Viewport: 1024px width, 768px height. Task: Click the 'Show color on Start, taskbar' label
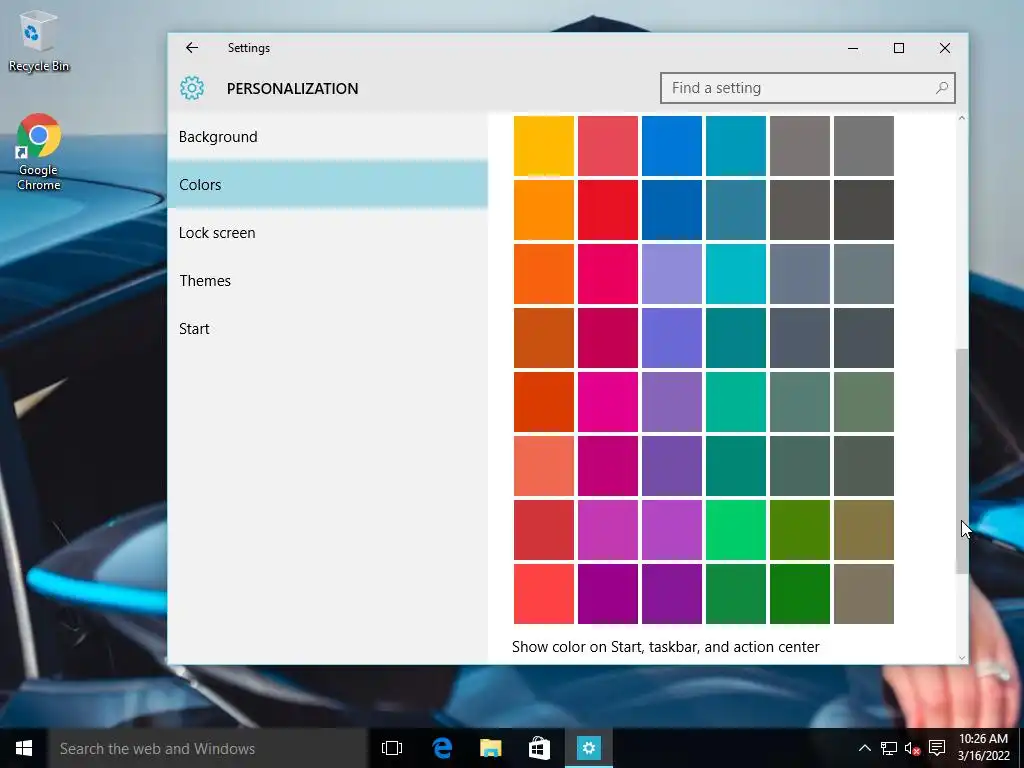tap(665, 647)
